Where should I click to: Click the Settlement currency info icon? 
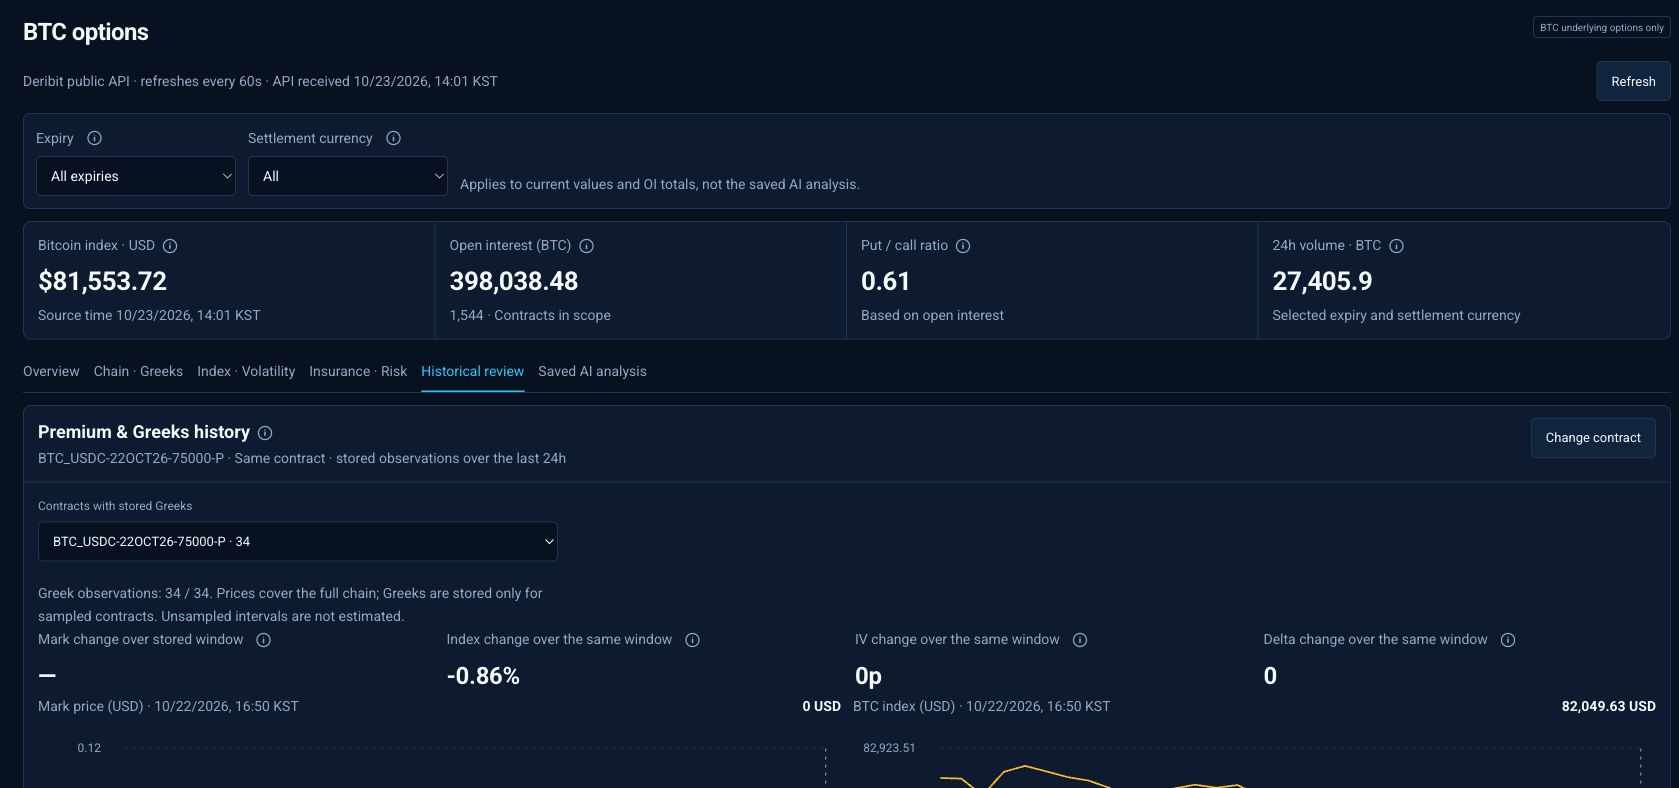coord(393,138)
